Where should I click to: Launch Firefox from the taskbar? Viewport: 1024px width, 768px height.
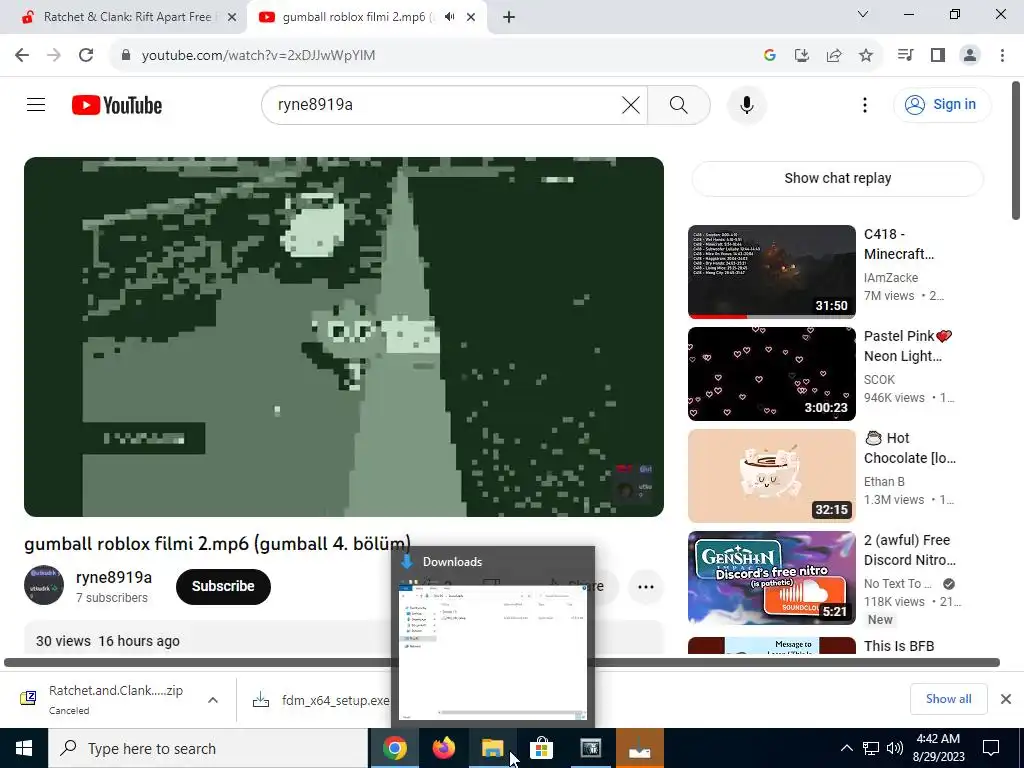point(443,748)
